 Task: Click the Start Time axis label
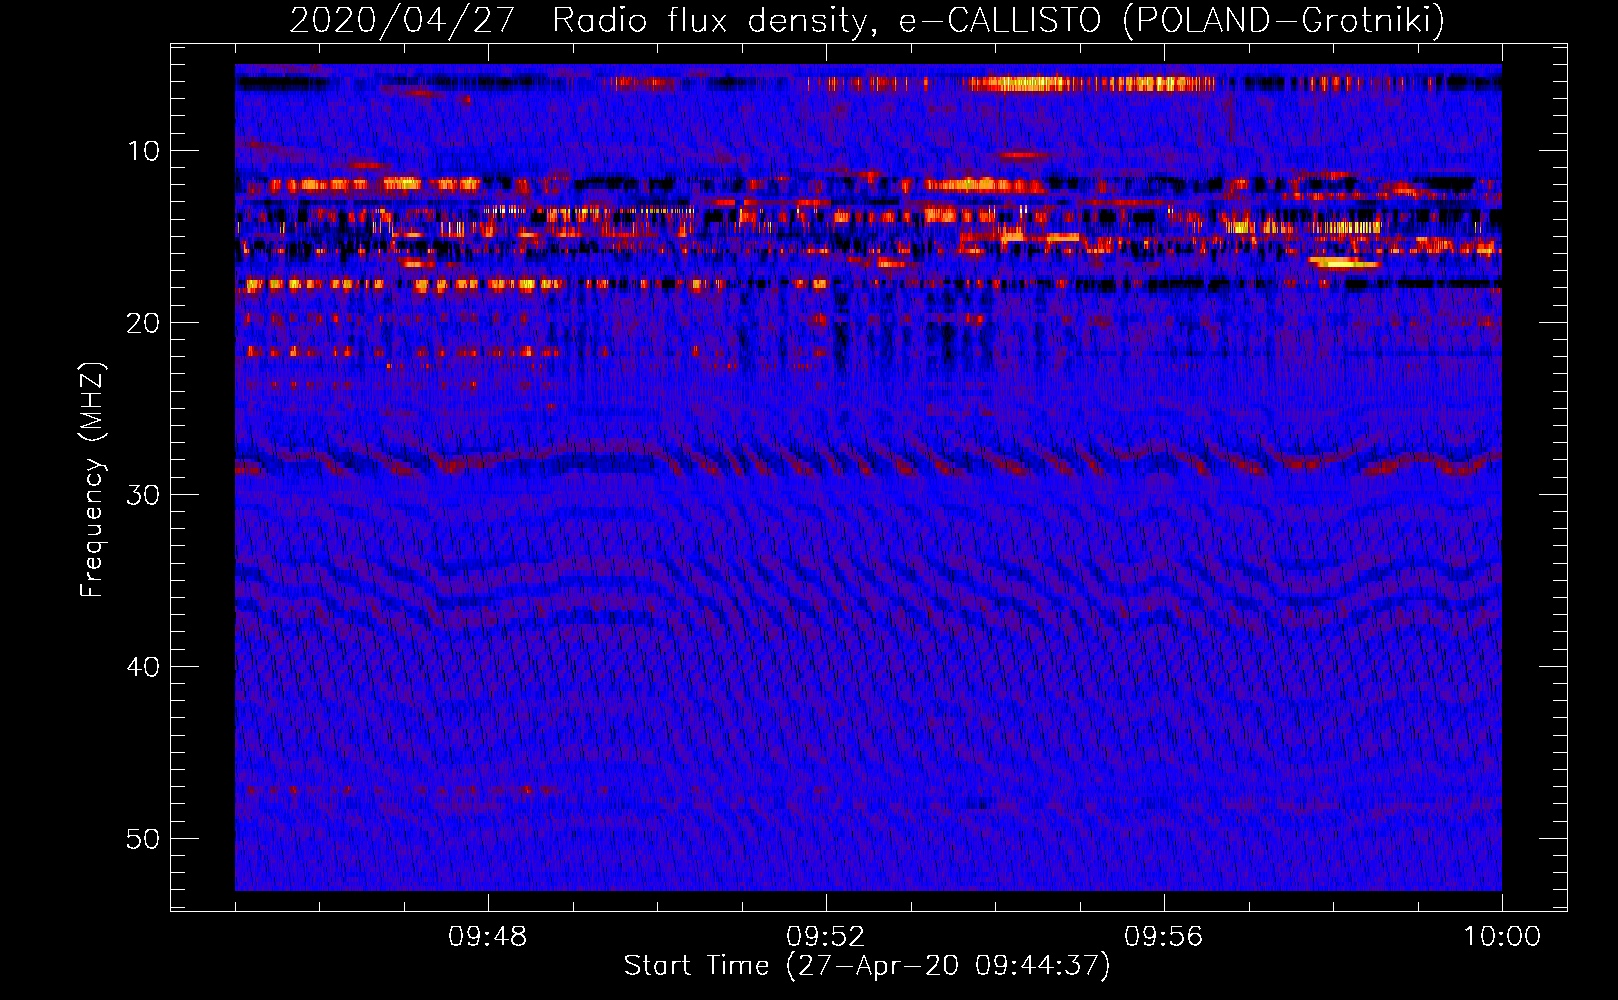click(x=867, y=966)
